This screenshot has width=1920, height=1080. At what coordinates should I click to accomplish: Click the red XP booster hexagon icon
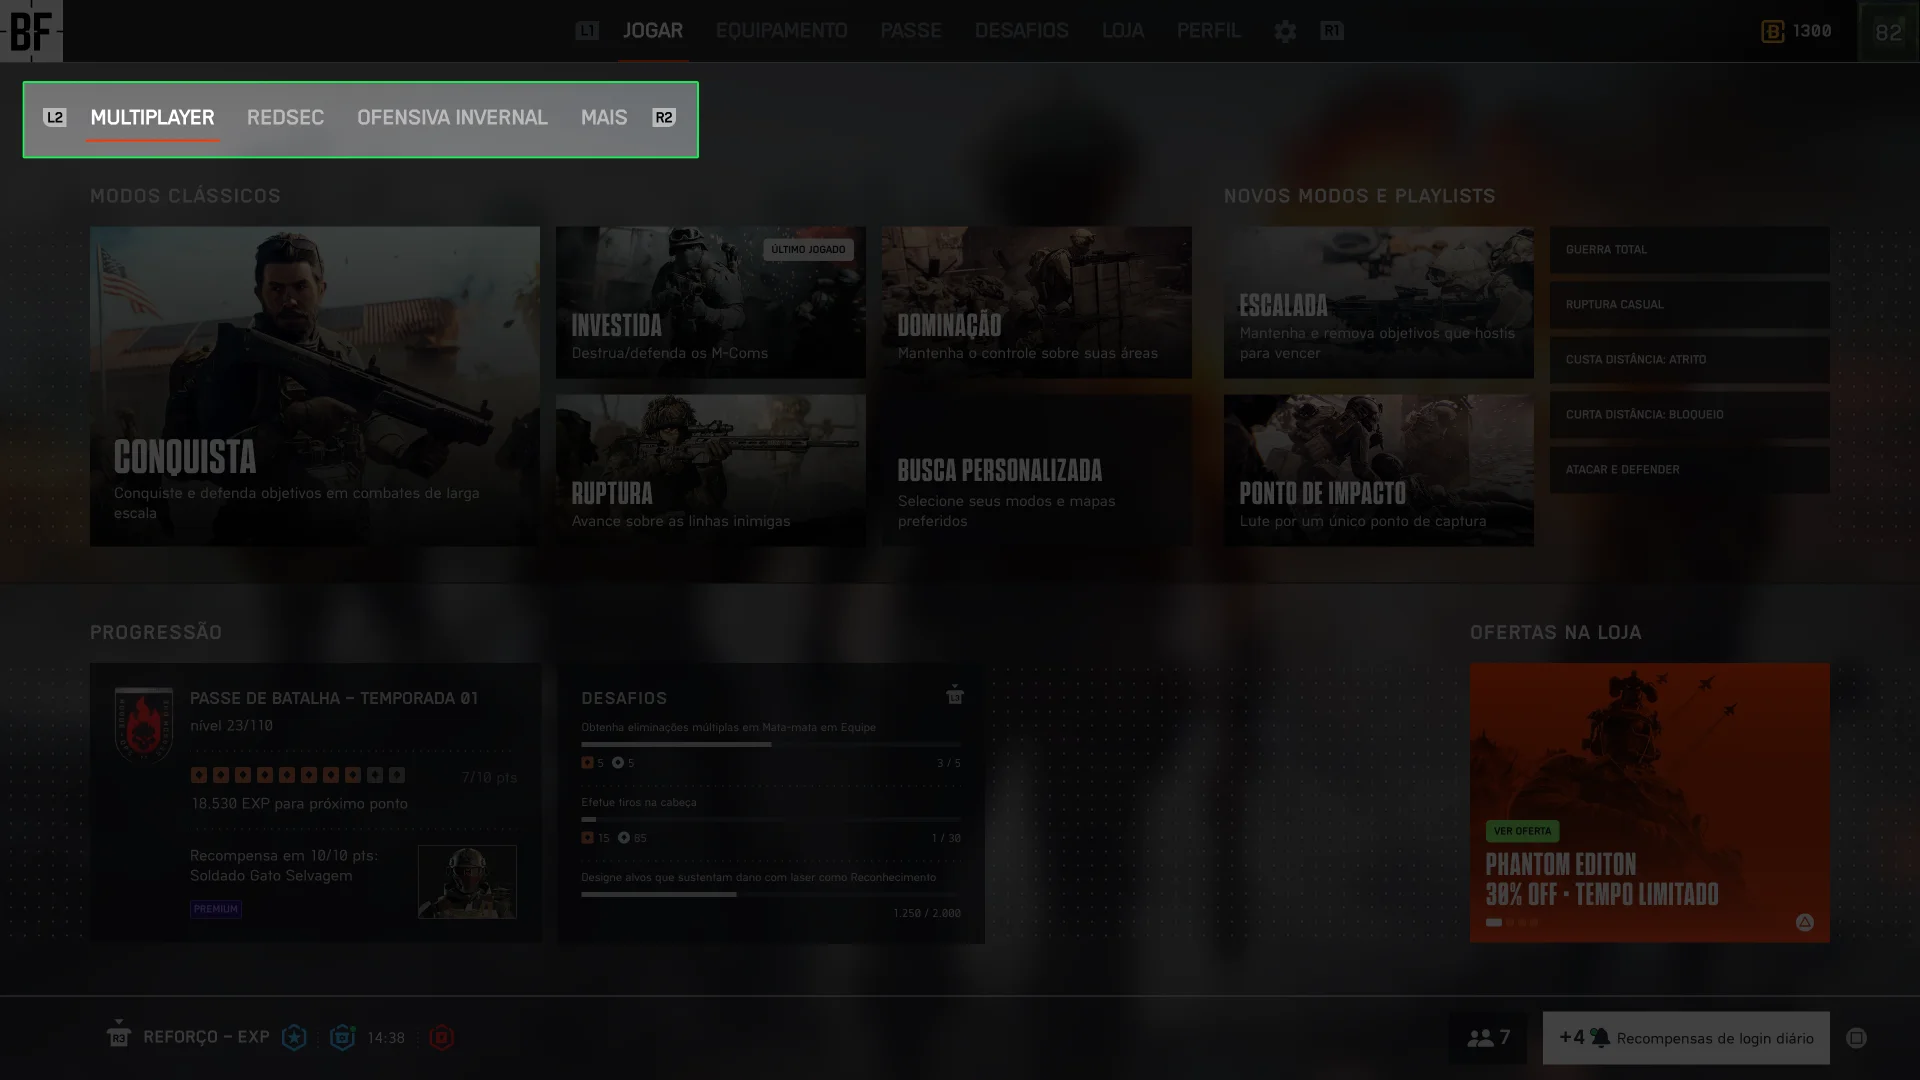[441, 1038]
